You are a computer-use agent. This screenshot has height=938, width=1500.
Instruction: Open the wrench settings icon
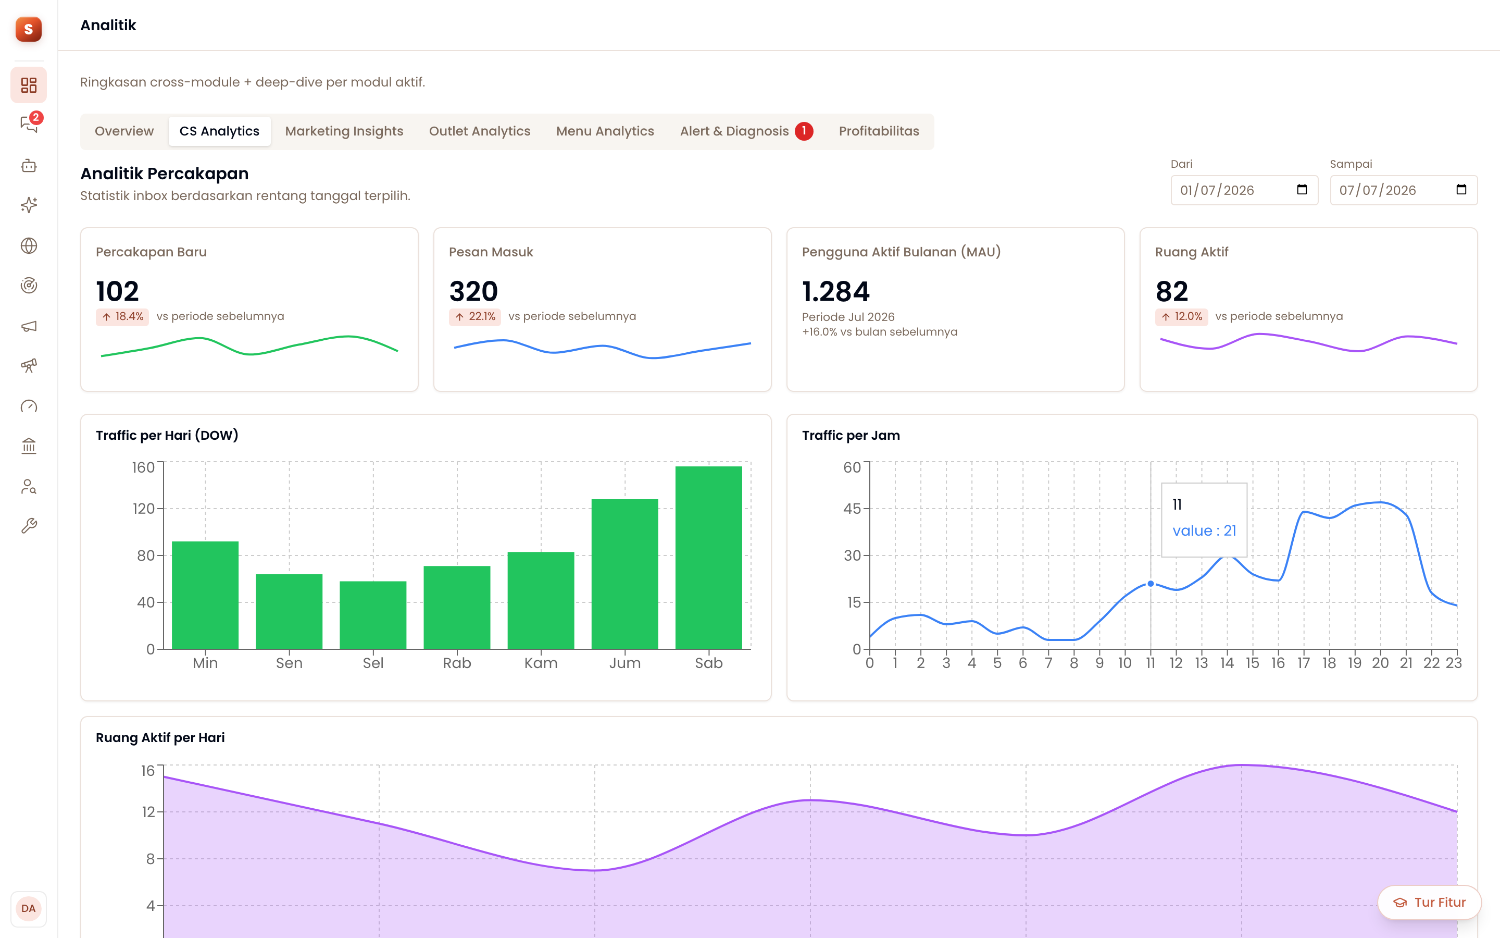coord(29,526)
